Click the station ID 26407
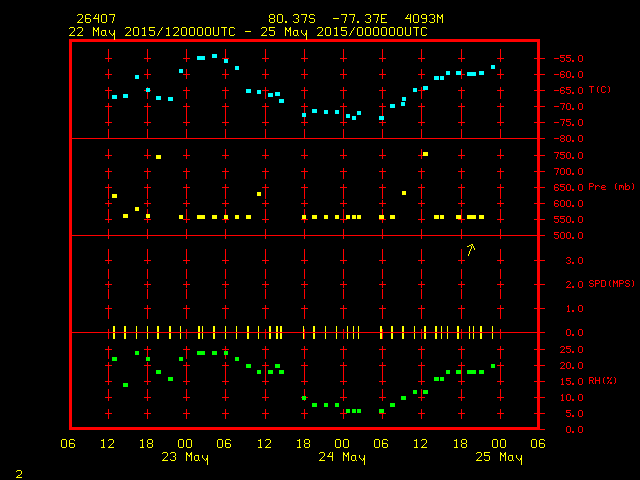 coord(96,19)
